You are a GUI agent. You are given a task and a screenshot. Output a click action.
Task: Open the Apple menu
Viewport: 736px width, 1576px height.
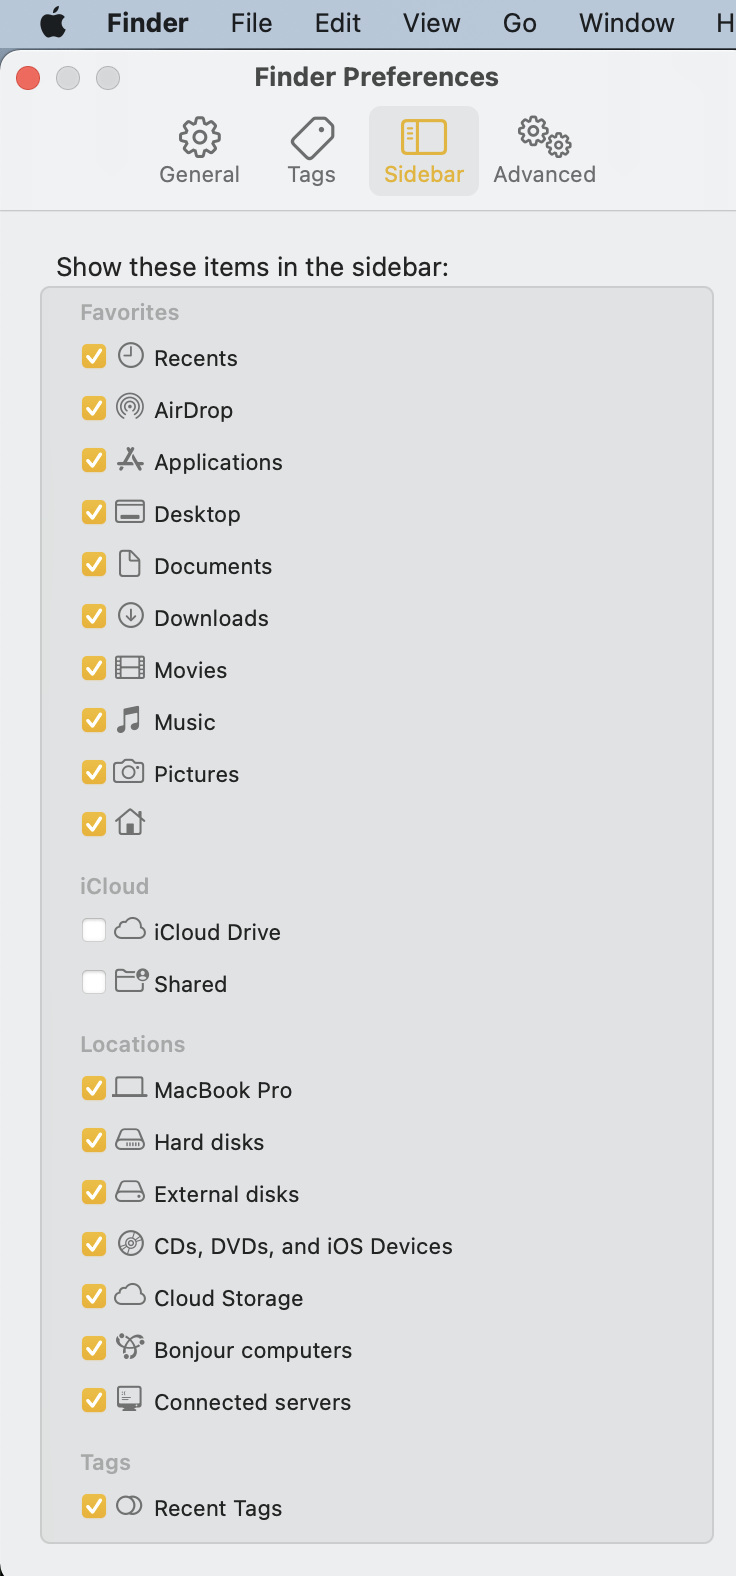53,23
